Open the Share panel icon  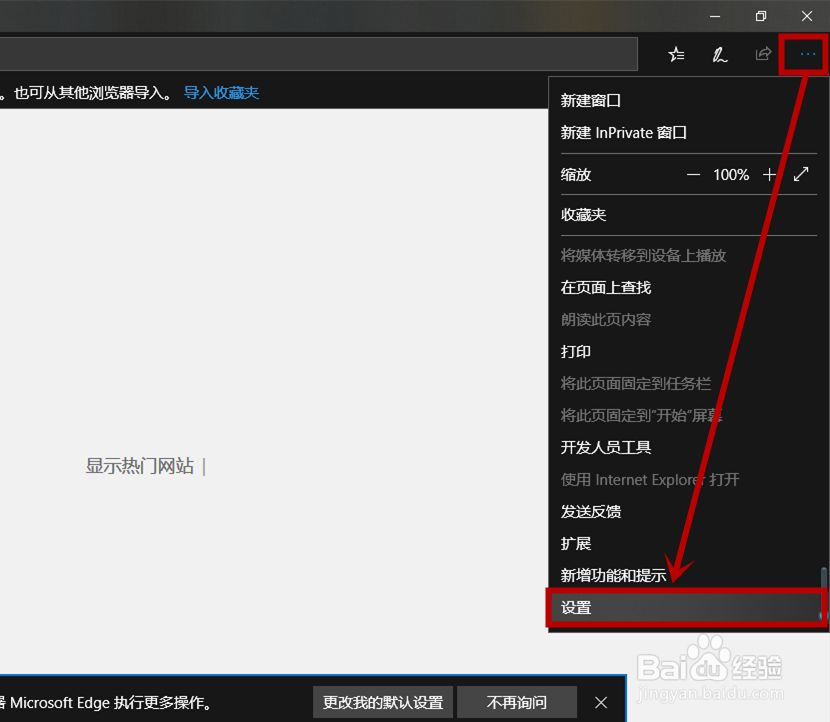click(x=762, y=54)
